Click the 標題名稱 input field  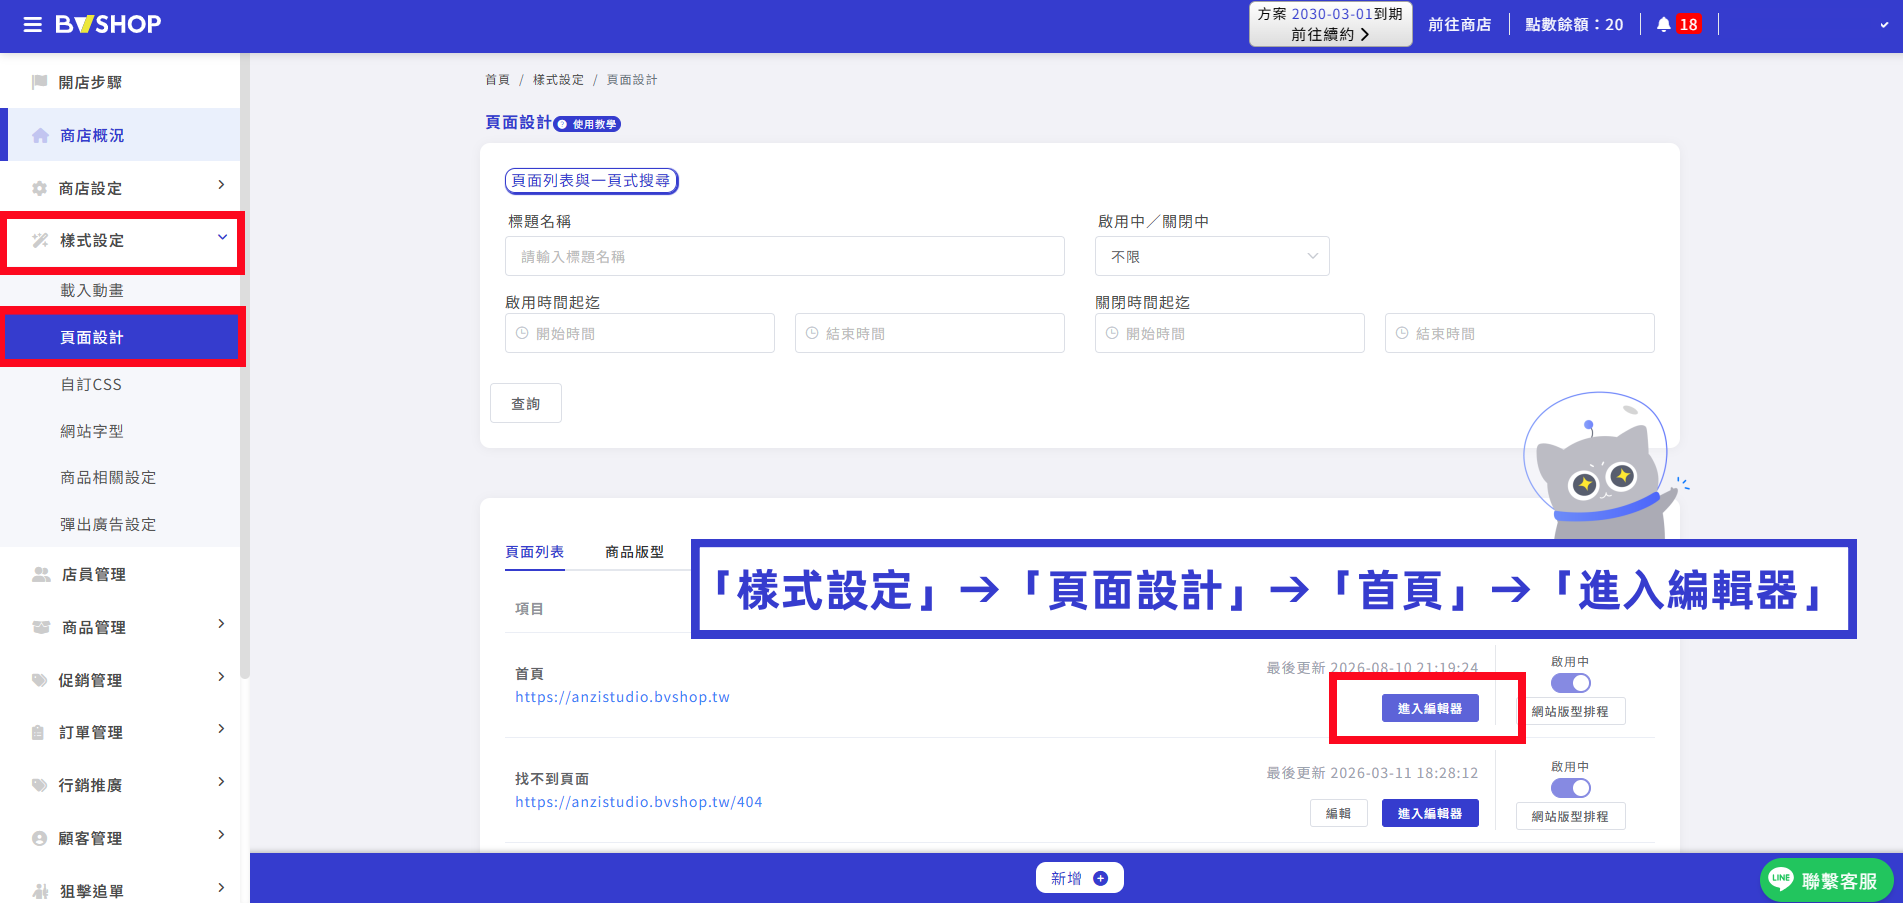785,256
